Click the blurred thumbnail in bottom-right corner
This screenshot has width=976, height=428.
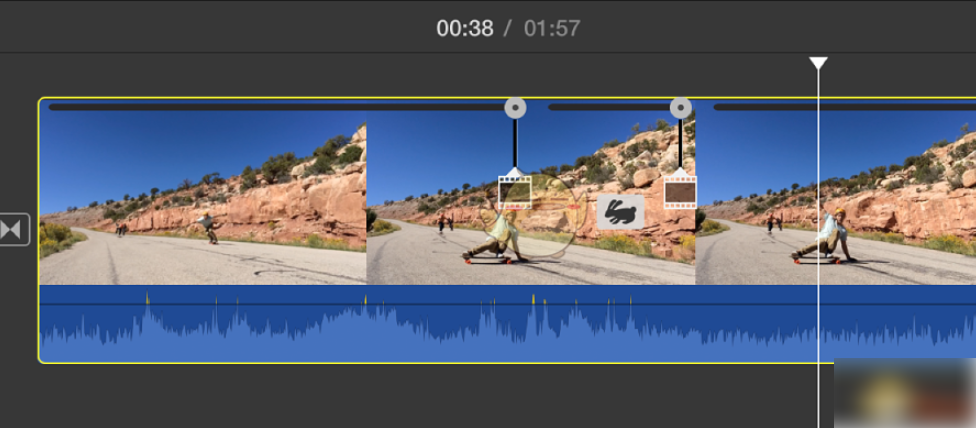pyautogui.click(x=905, y=395)
